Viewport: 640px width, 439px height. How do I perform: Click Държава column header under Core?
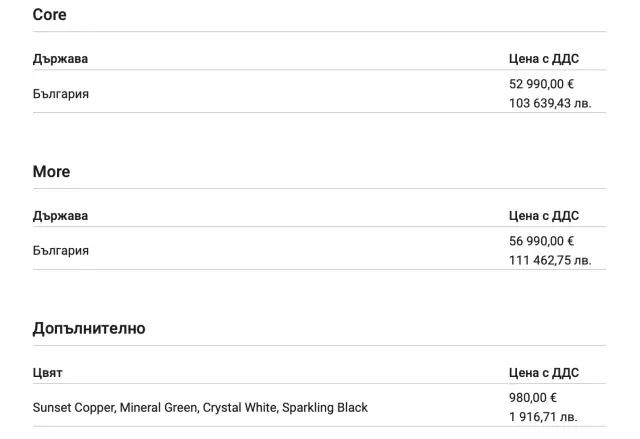[x=60, y=59]
